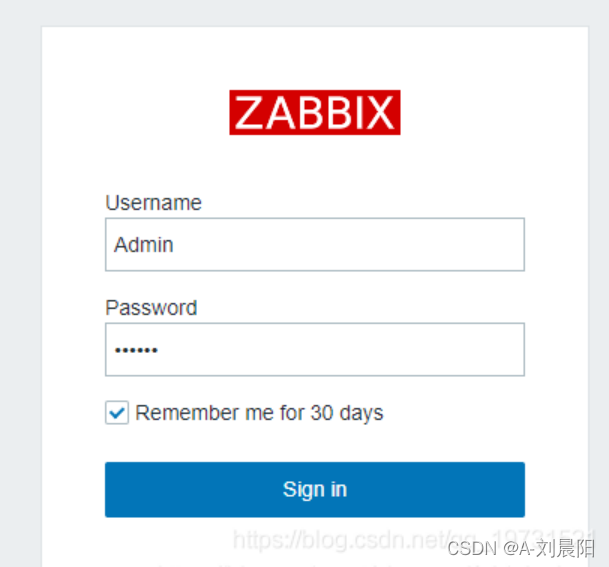Screen dimensions: 609x567
Task: Click the Password label text
Action: (151, 308)
